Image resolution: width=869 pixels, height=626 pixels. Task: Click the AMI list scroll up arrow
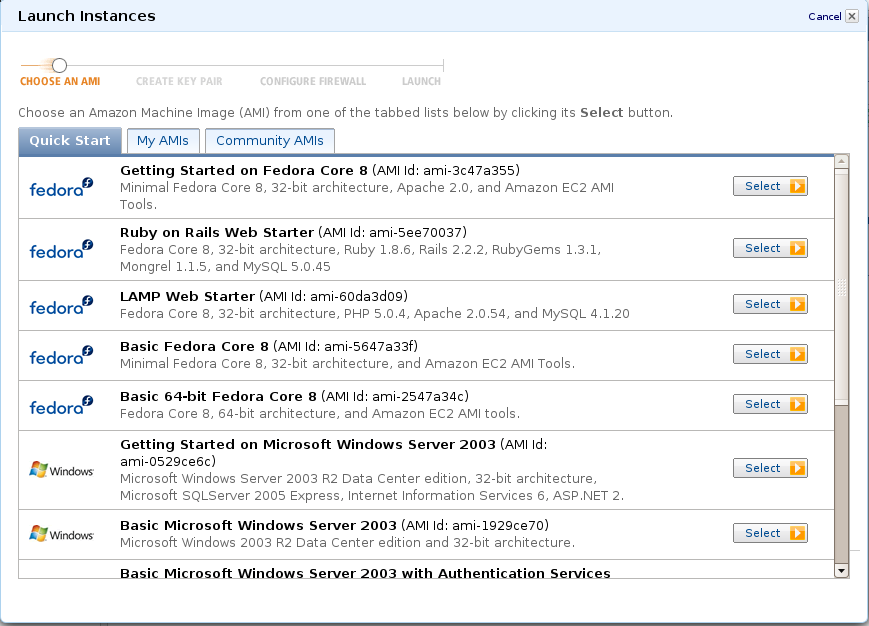pyautogui.click(x=841, y=161)
